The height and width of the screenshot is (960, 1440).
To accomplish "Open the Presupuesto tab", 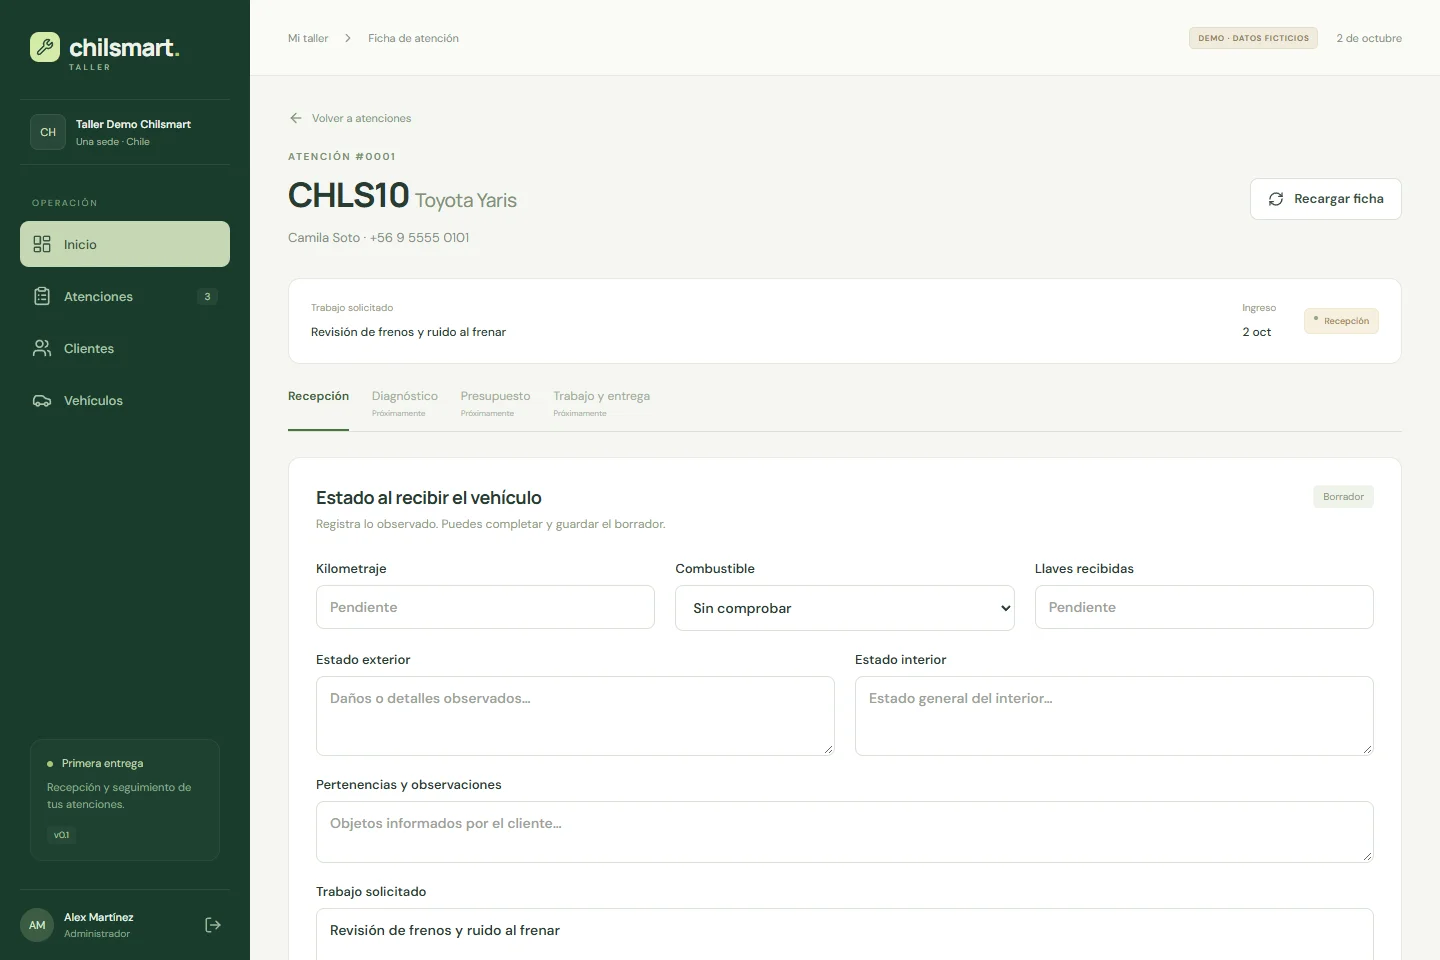I will (495, 403).
